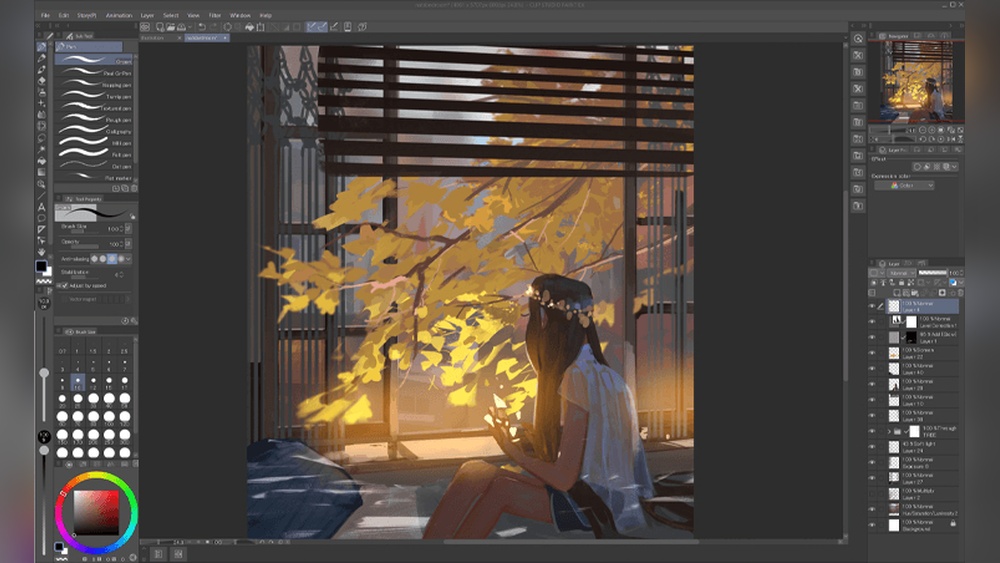The image size is (1000, 563).
Task: Click the Fill command bar icon
Action: [x=249, y=27]
